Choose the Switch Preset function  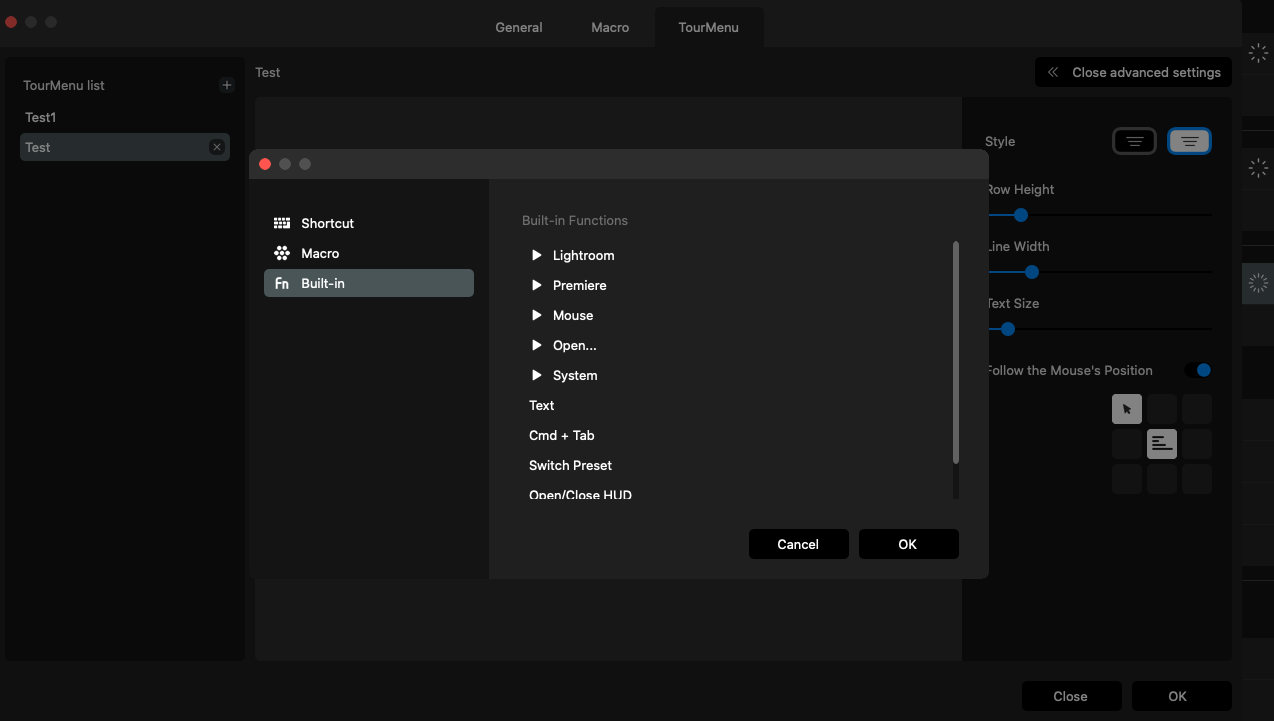570,465
